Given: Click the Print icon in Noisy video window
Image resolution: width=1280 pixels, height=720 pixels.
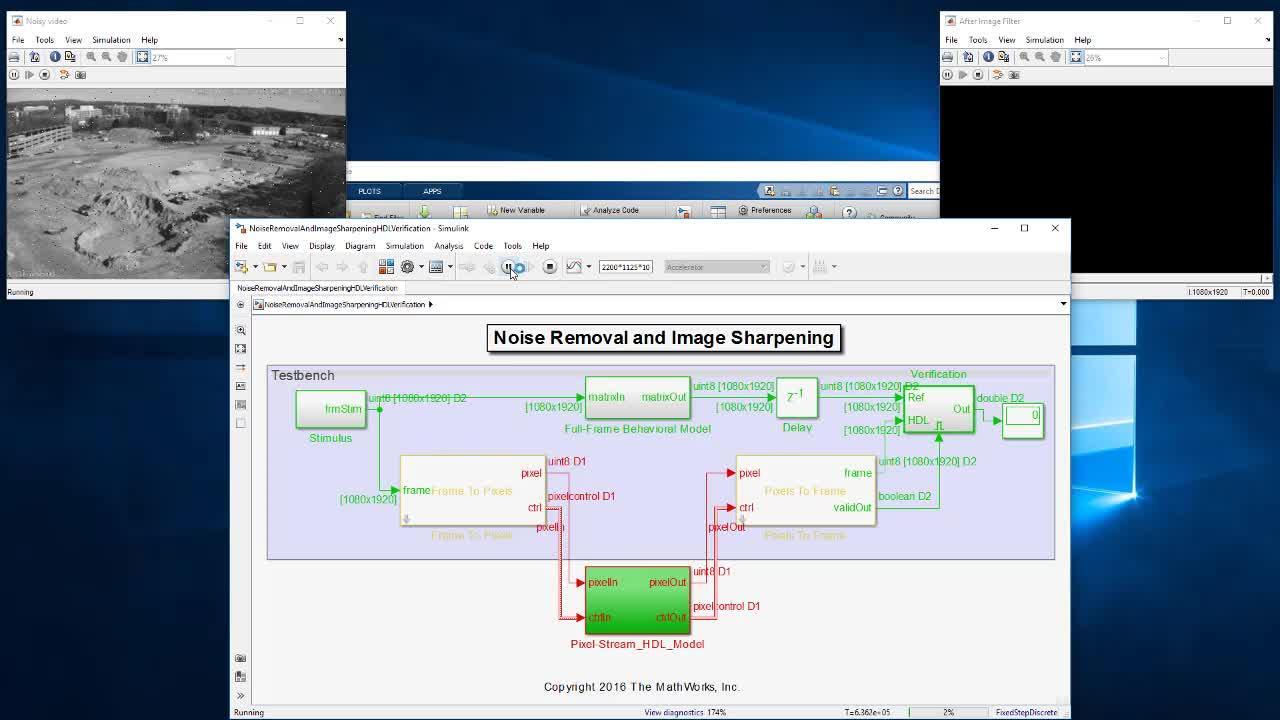Looking at the screenshot, I should pyautogui.click(x=14, y=57).
